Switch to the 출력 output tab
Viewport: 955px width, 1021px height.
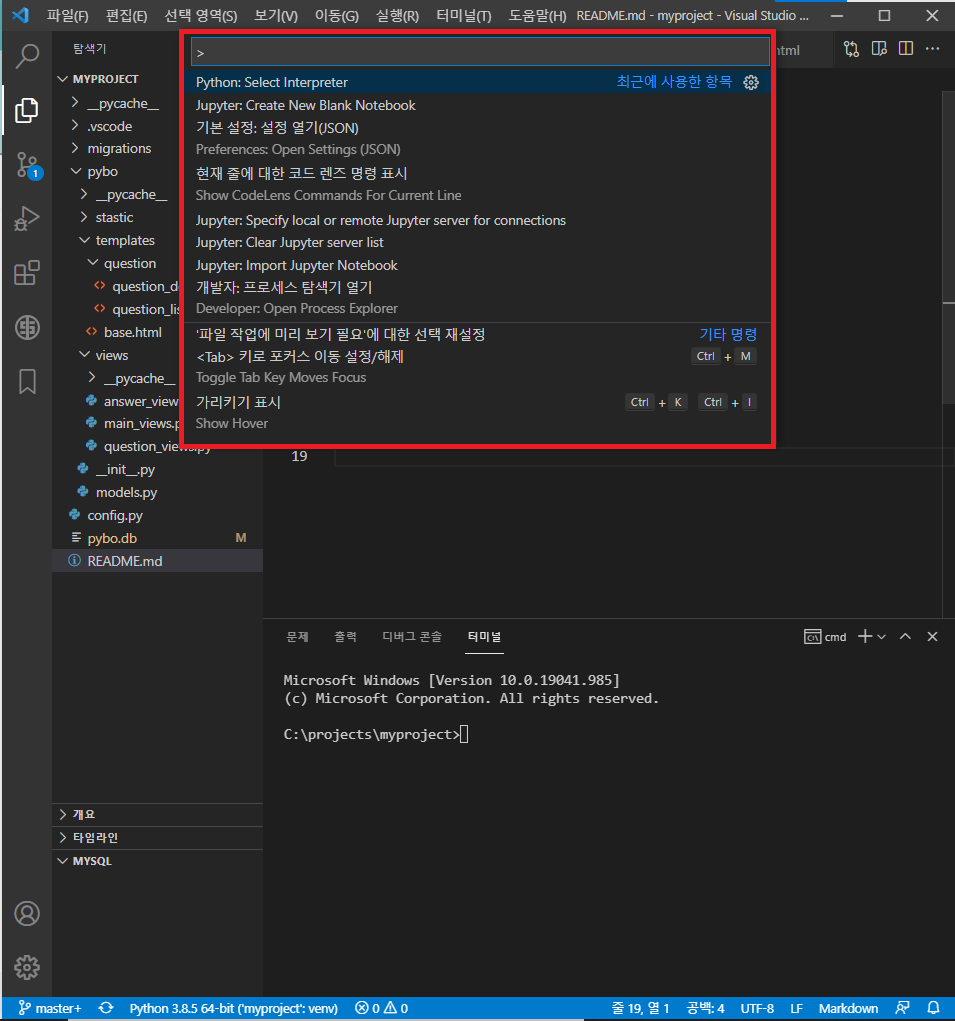pyautogui.click(x=345, y=637)
